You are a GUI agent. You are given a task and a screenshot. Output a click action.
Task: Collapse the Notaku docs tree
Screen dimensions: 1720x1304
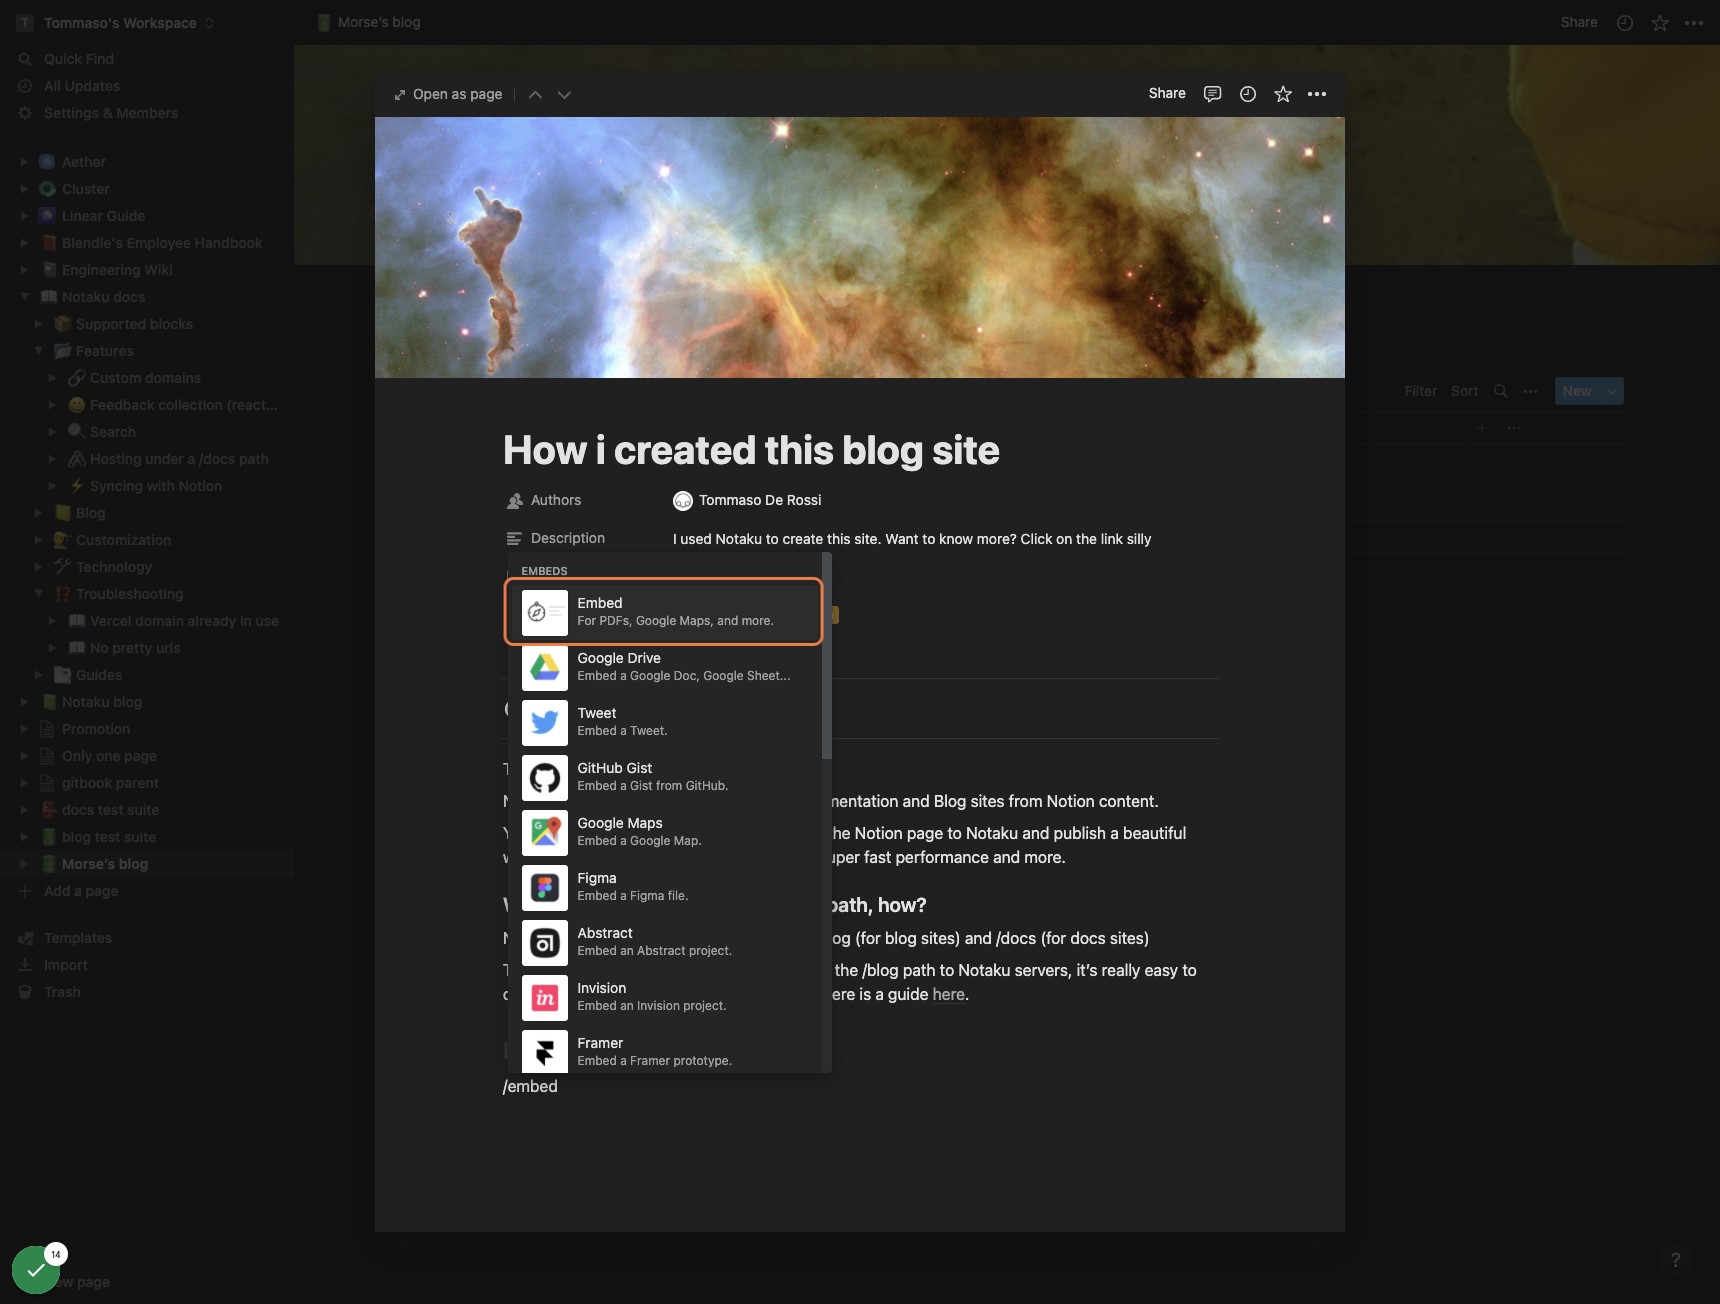[x=24, y=297]
